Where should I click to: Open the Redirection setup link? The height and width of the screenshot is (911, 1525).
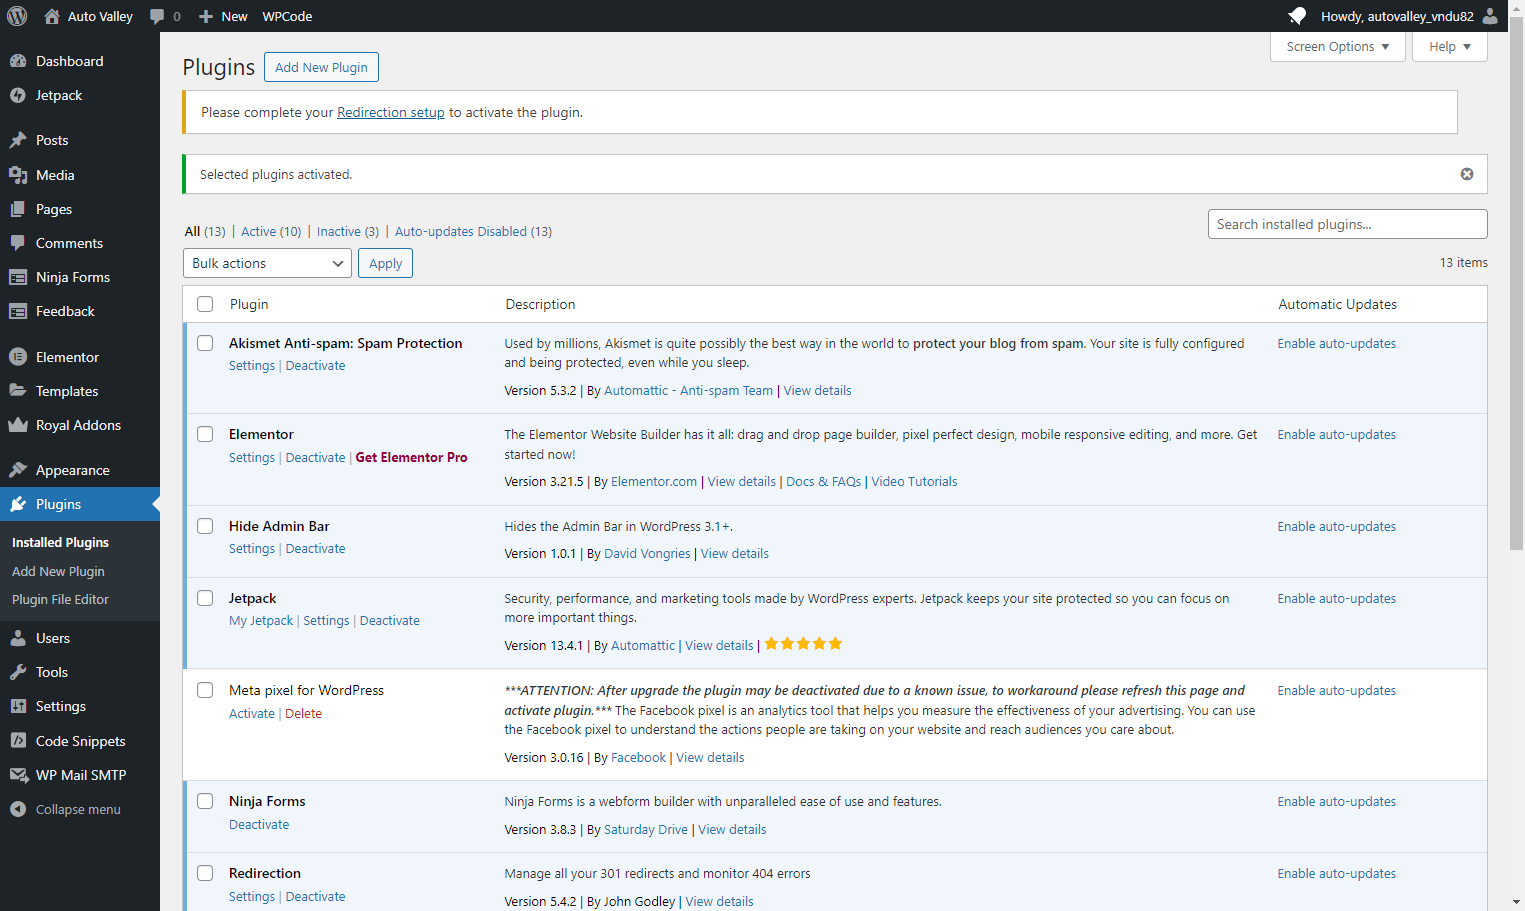tap(391, 112)
